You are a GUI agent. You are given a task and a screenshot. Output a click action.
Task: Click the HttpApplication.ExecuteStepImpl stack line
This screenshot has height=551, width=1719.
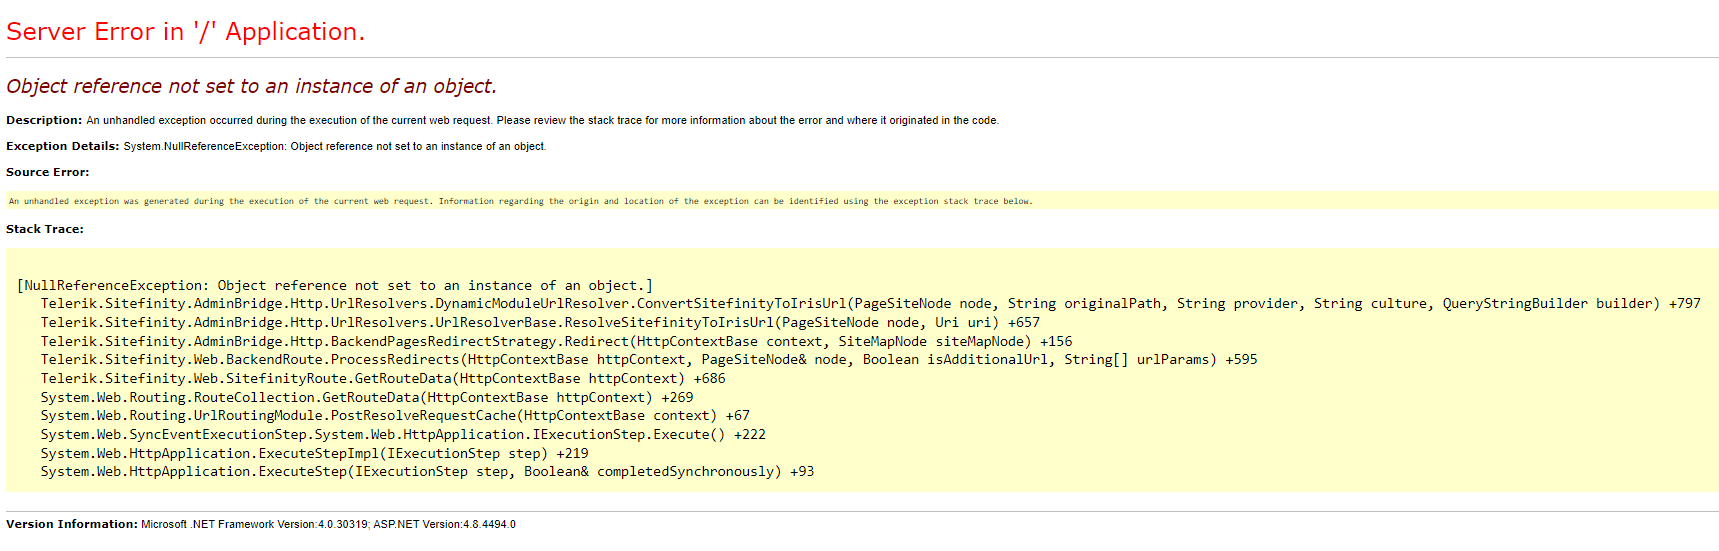[x=315, y=454]
